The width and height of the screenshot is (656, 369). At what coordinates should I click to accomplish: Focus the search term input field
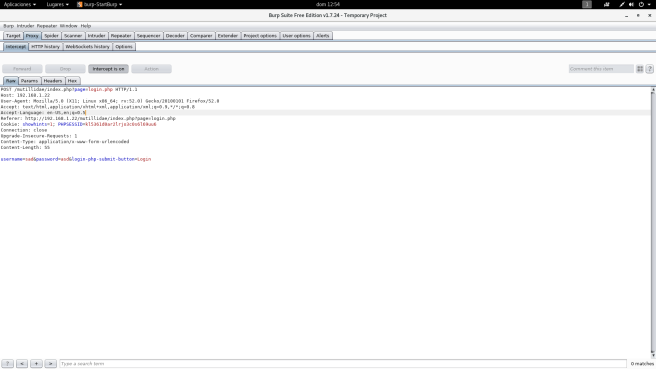[x=343, y=364]
